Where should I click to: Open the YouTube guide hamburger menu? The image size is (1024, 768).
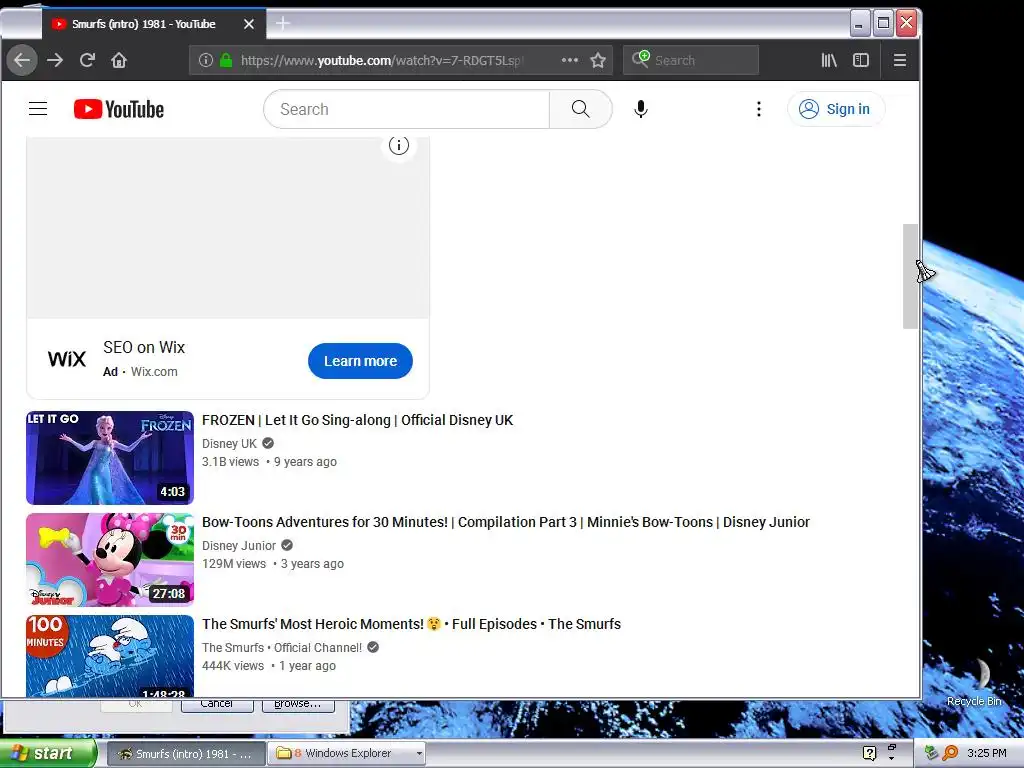[x=38, y=109]
